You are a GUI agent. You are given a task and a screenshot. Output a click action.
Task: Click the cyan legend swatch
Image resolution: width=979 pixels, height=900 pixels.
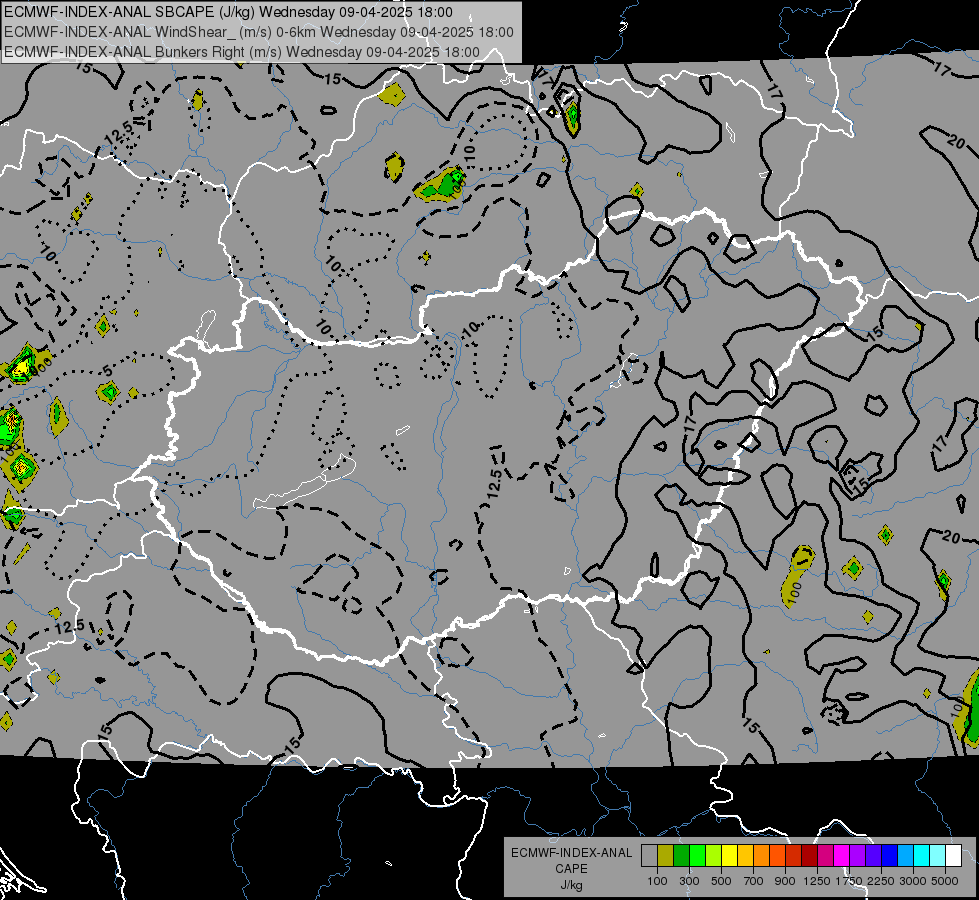pyautogui.click(x=922, y=855)
